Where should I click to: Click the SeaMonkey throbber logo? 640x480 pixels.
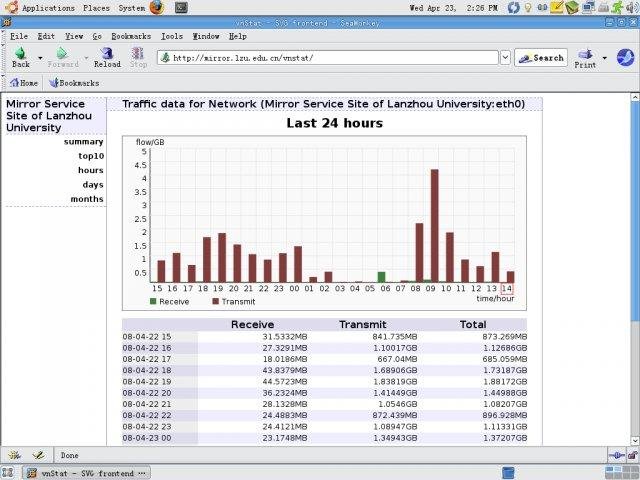624,57
